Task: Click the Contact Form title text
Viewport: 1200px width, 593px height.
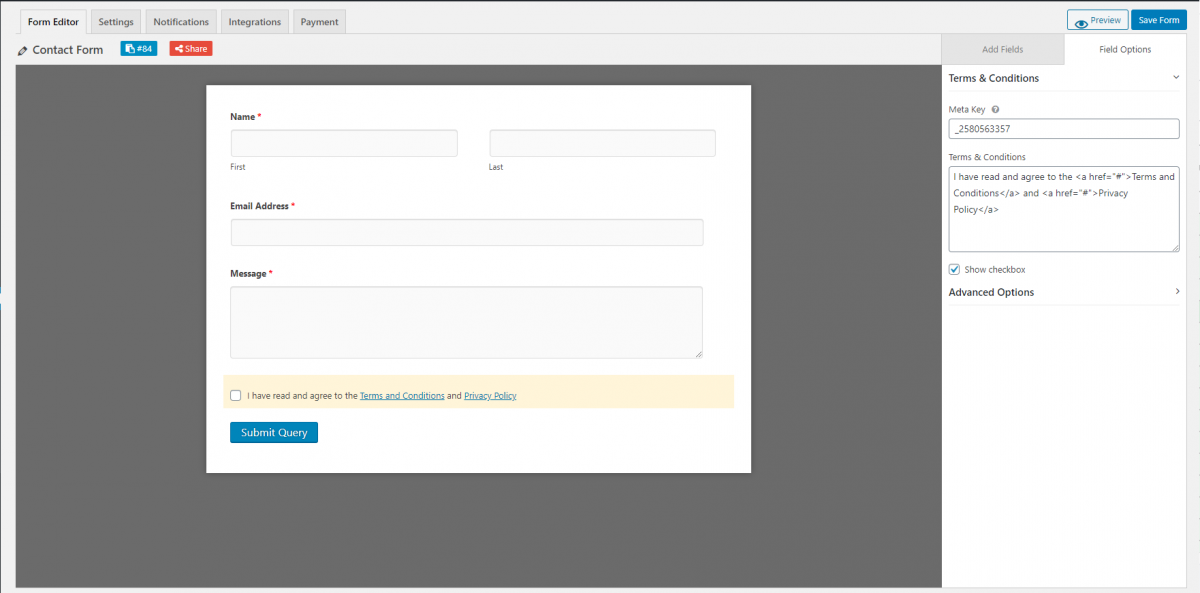Action: tap(68, 50)
